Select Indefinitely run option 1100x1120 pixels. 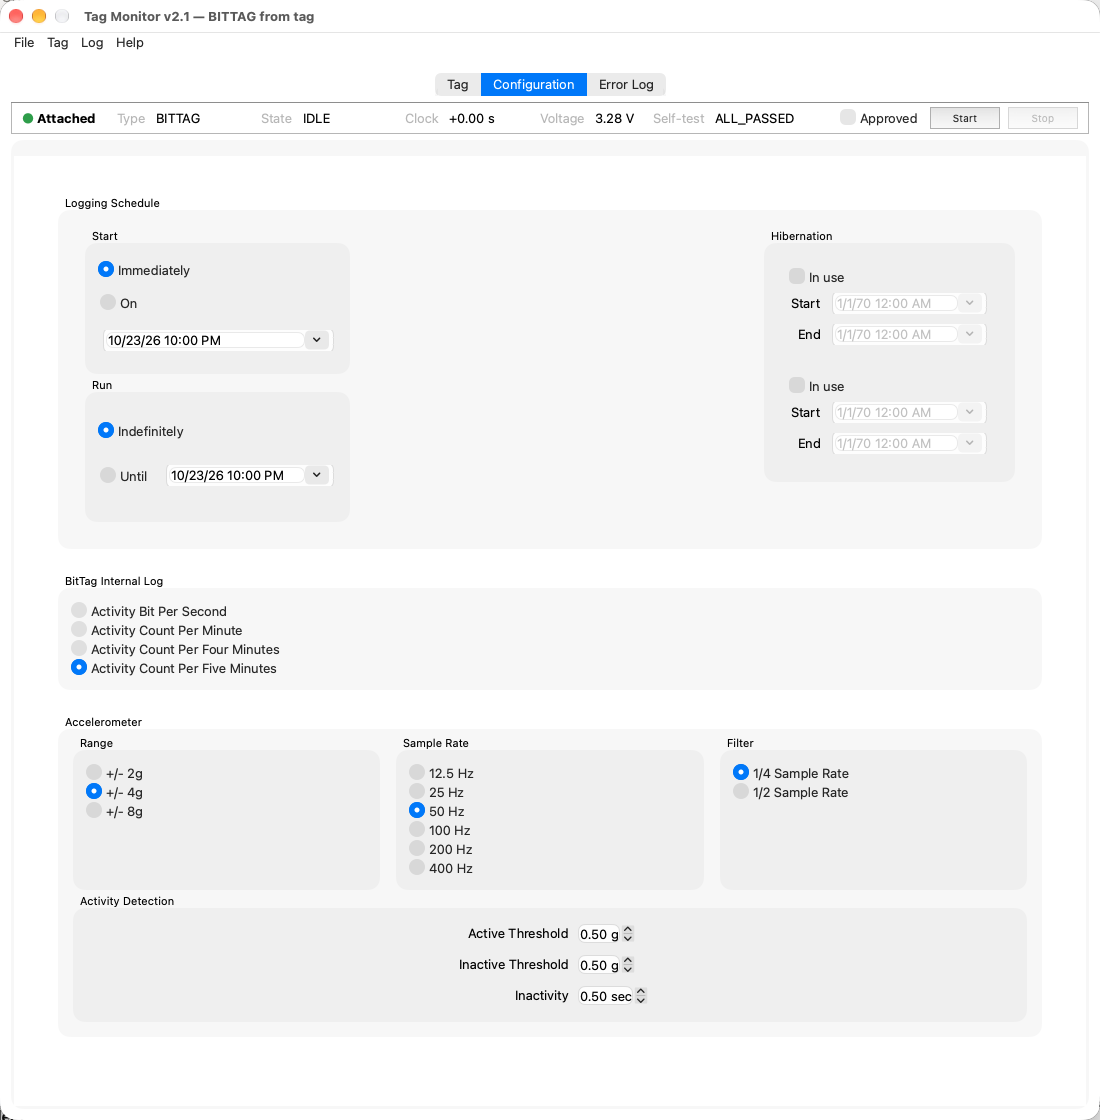pyautogui.click(x=106, y=430)
